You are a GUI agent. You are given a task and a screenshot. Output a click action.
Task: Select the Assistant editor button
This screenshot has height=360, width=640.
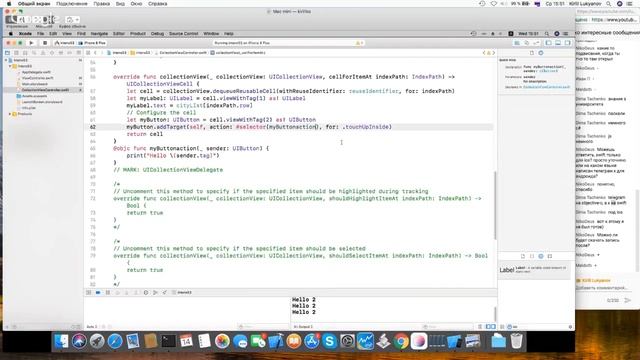pos(527,43)
